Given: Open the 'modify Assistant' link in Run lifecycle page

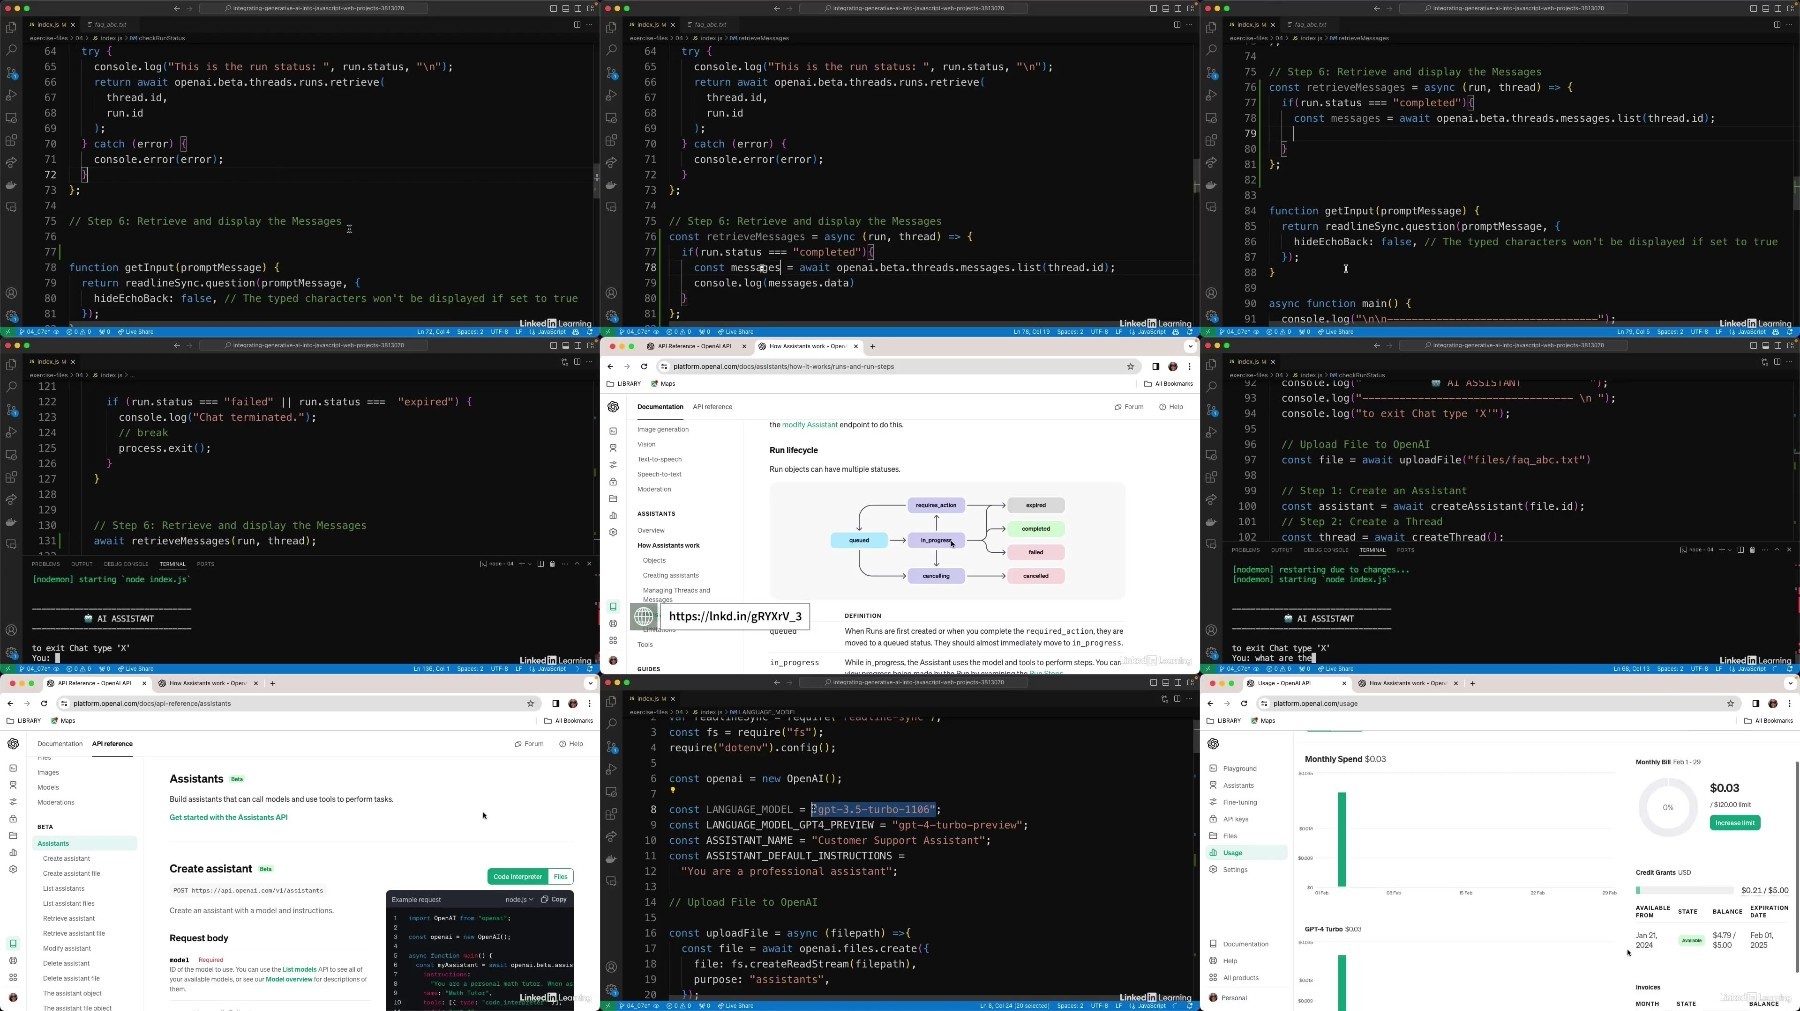Looking at the screenshot, I should point(810,424).
